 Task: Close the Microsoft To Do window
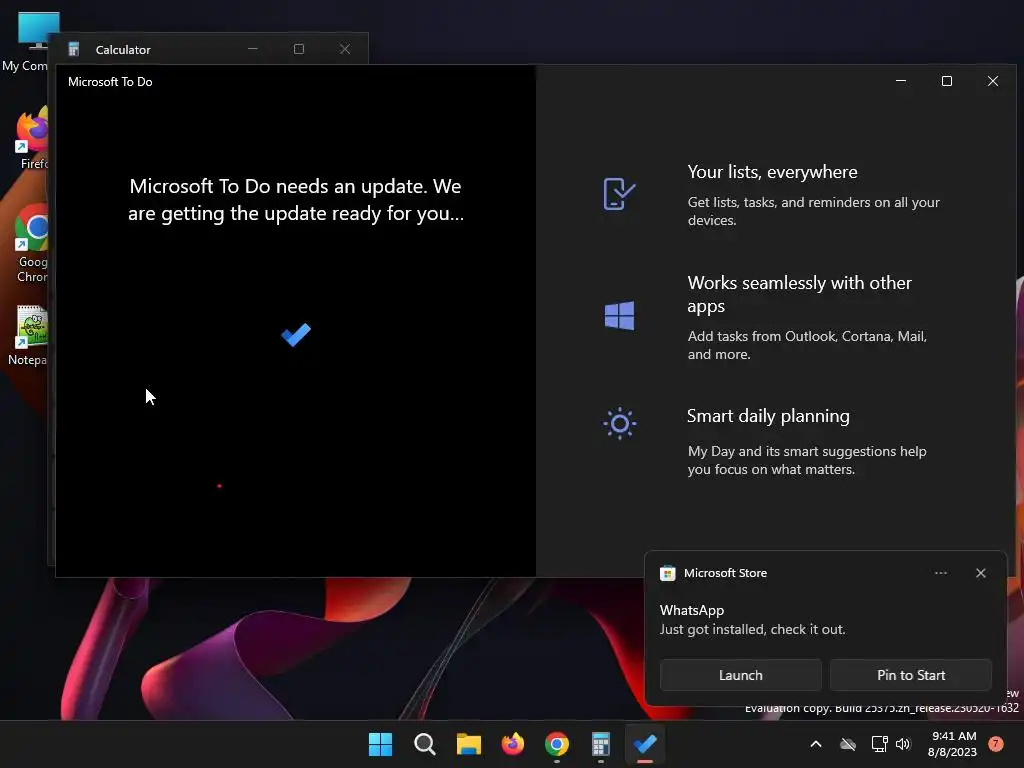[993, 81]
